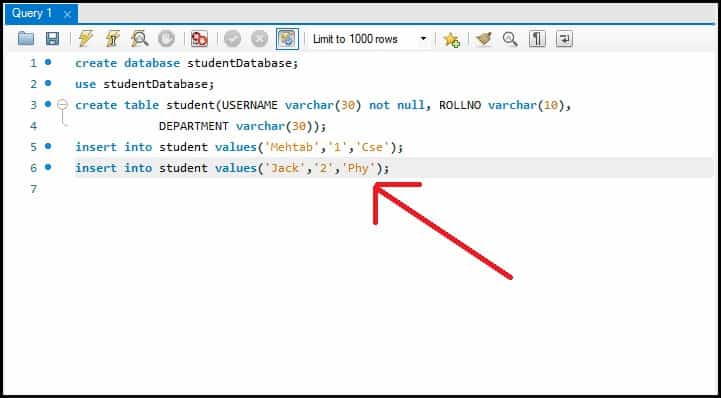Beautify query with the broom icon

(x=483, y=39)
